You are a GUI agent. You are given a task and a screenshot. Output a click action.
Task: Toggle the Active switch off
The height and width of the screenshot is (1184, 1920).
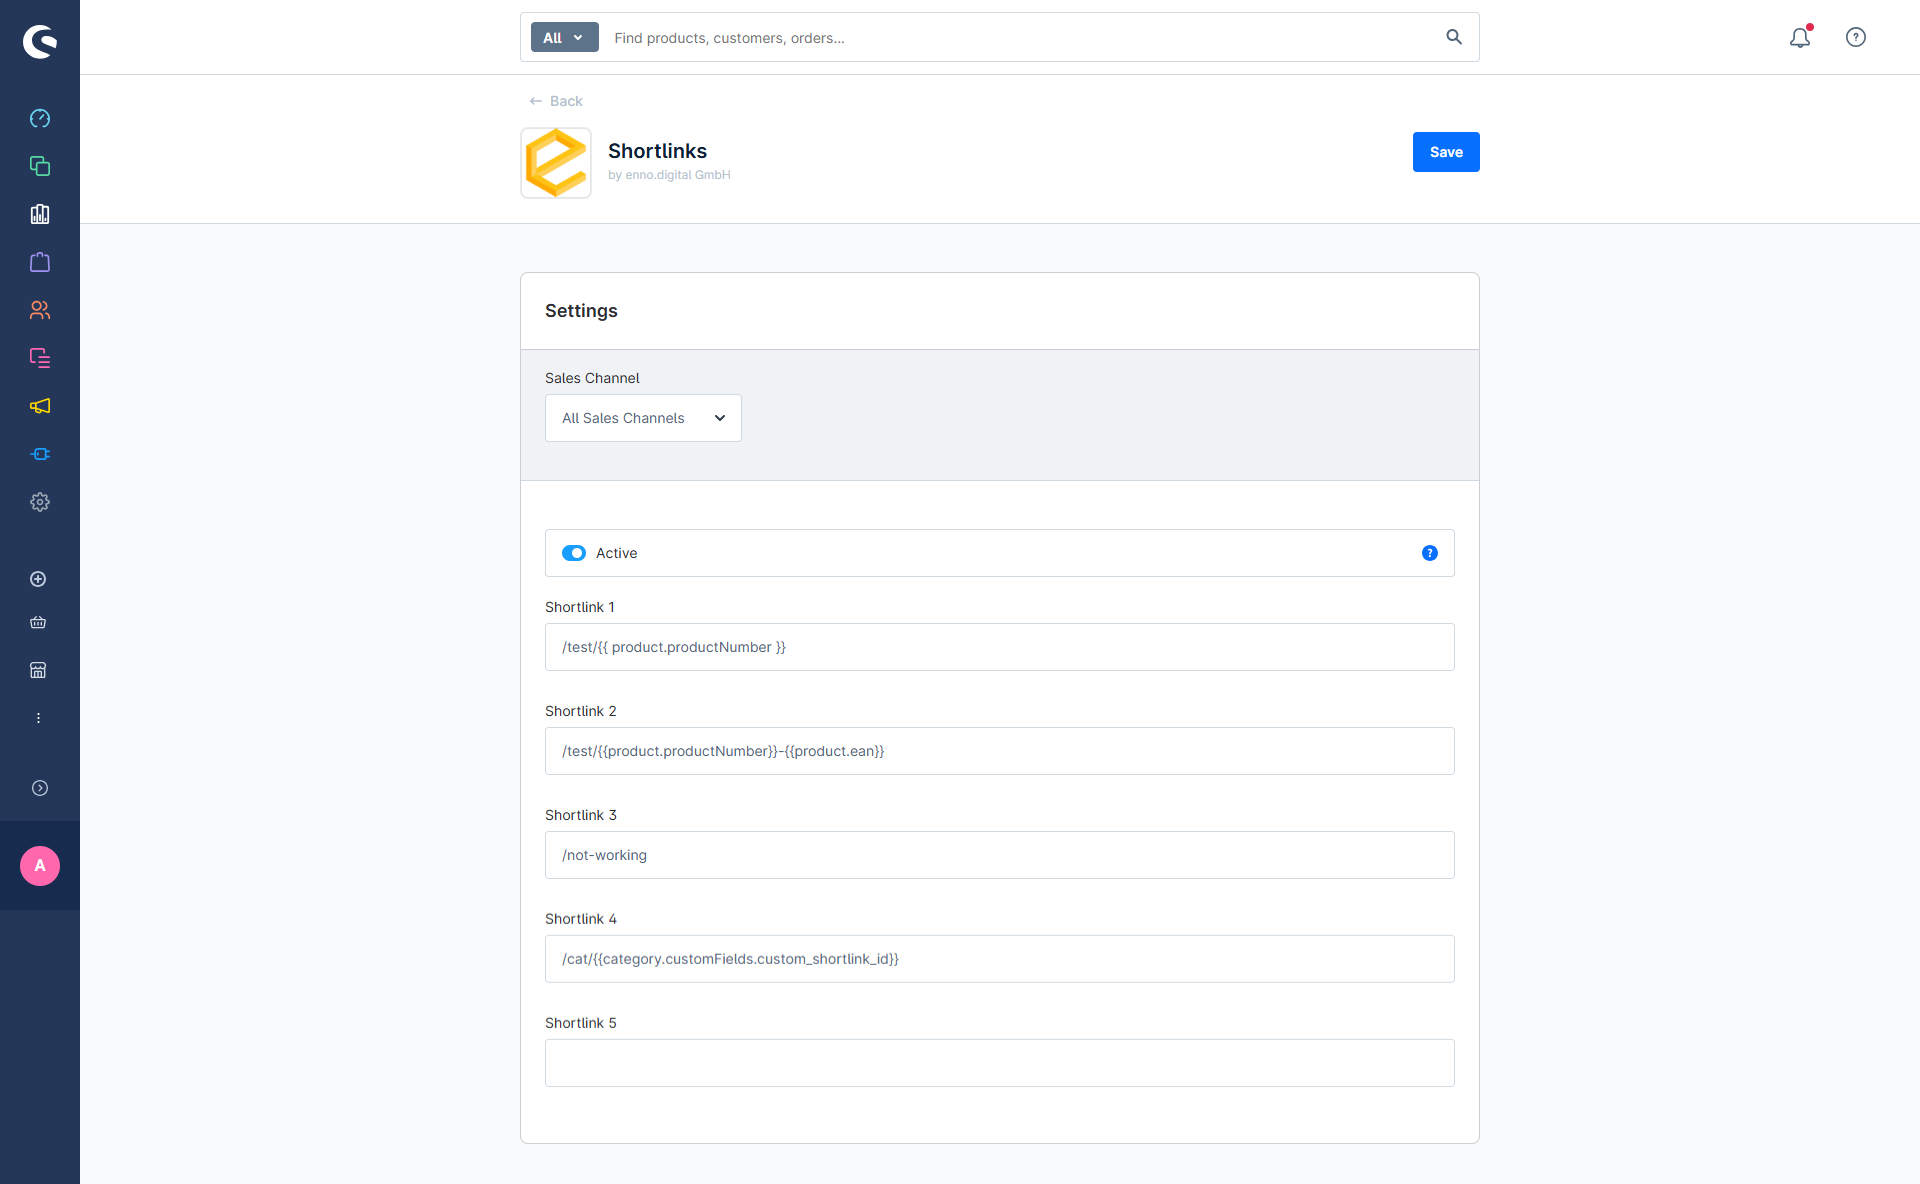click(574, 553)
